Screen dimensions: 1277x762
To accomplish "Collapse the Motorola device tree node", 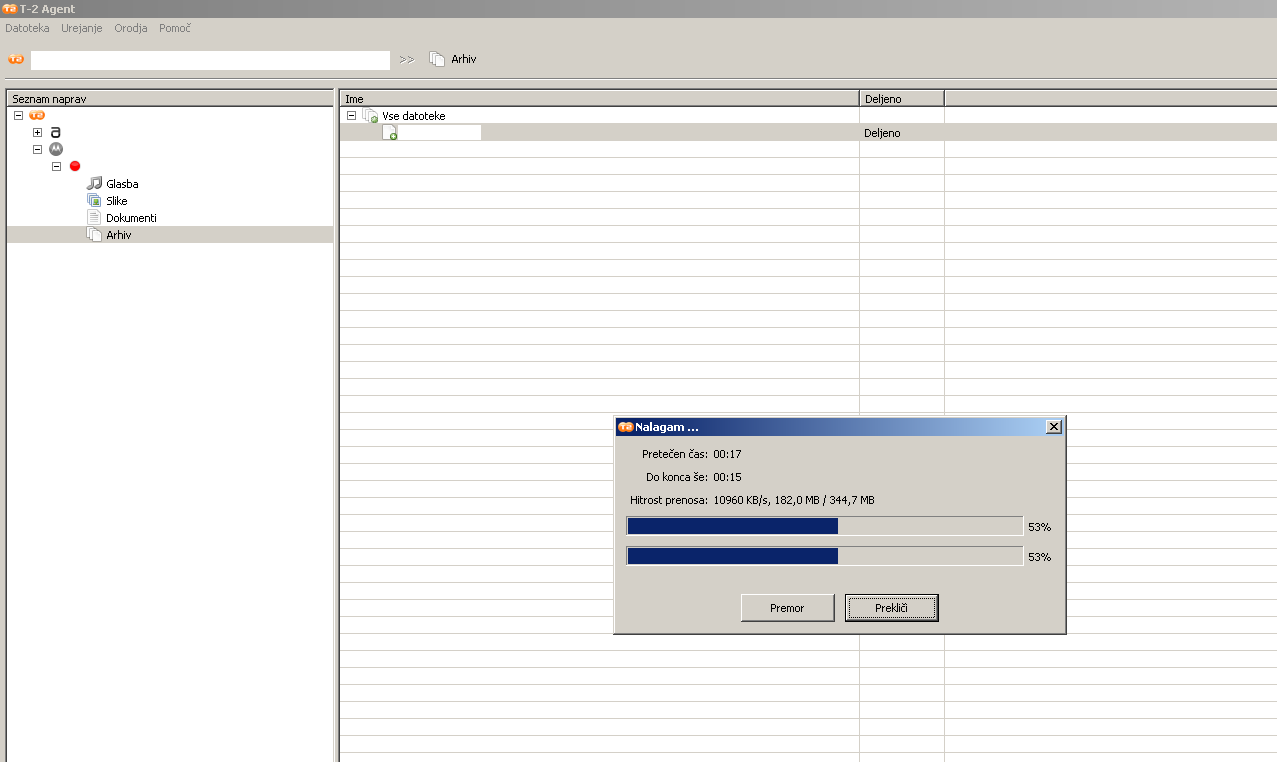I will click(37, 149).
